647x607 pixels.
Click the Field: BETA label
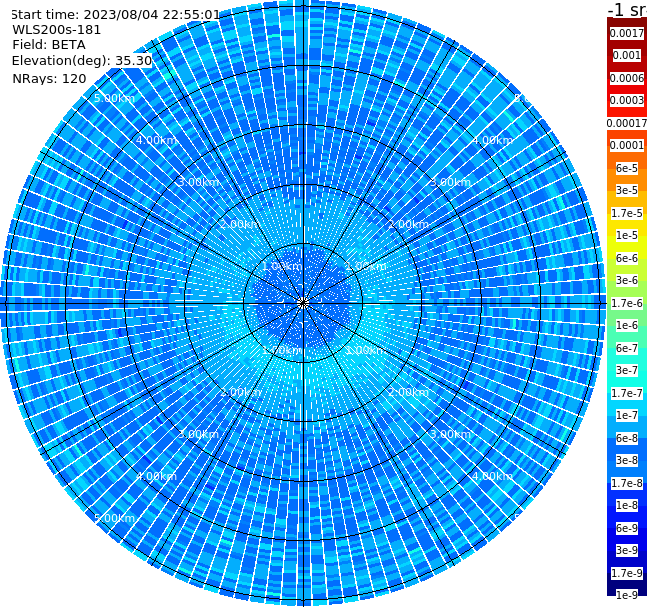(49, 45)
